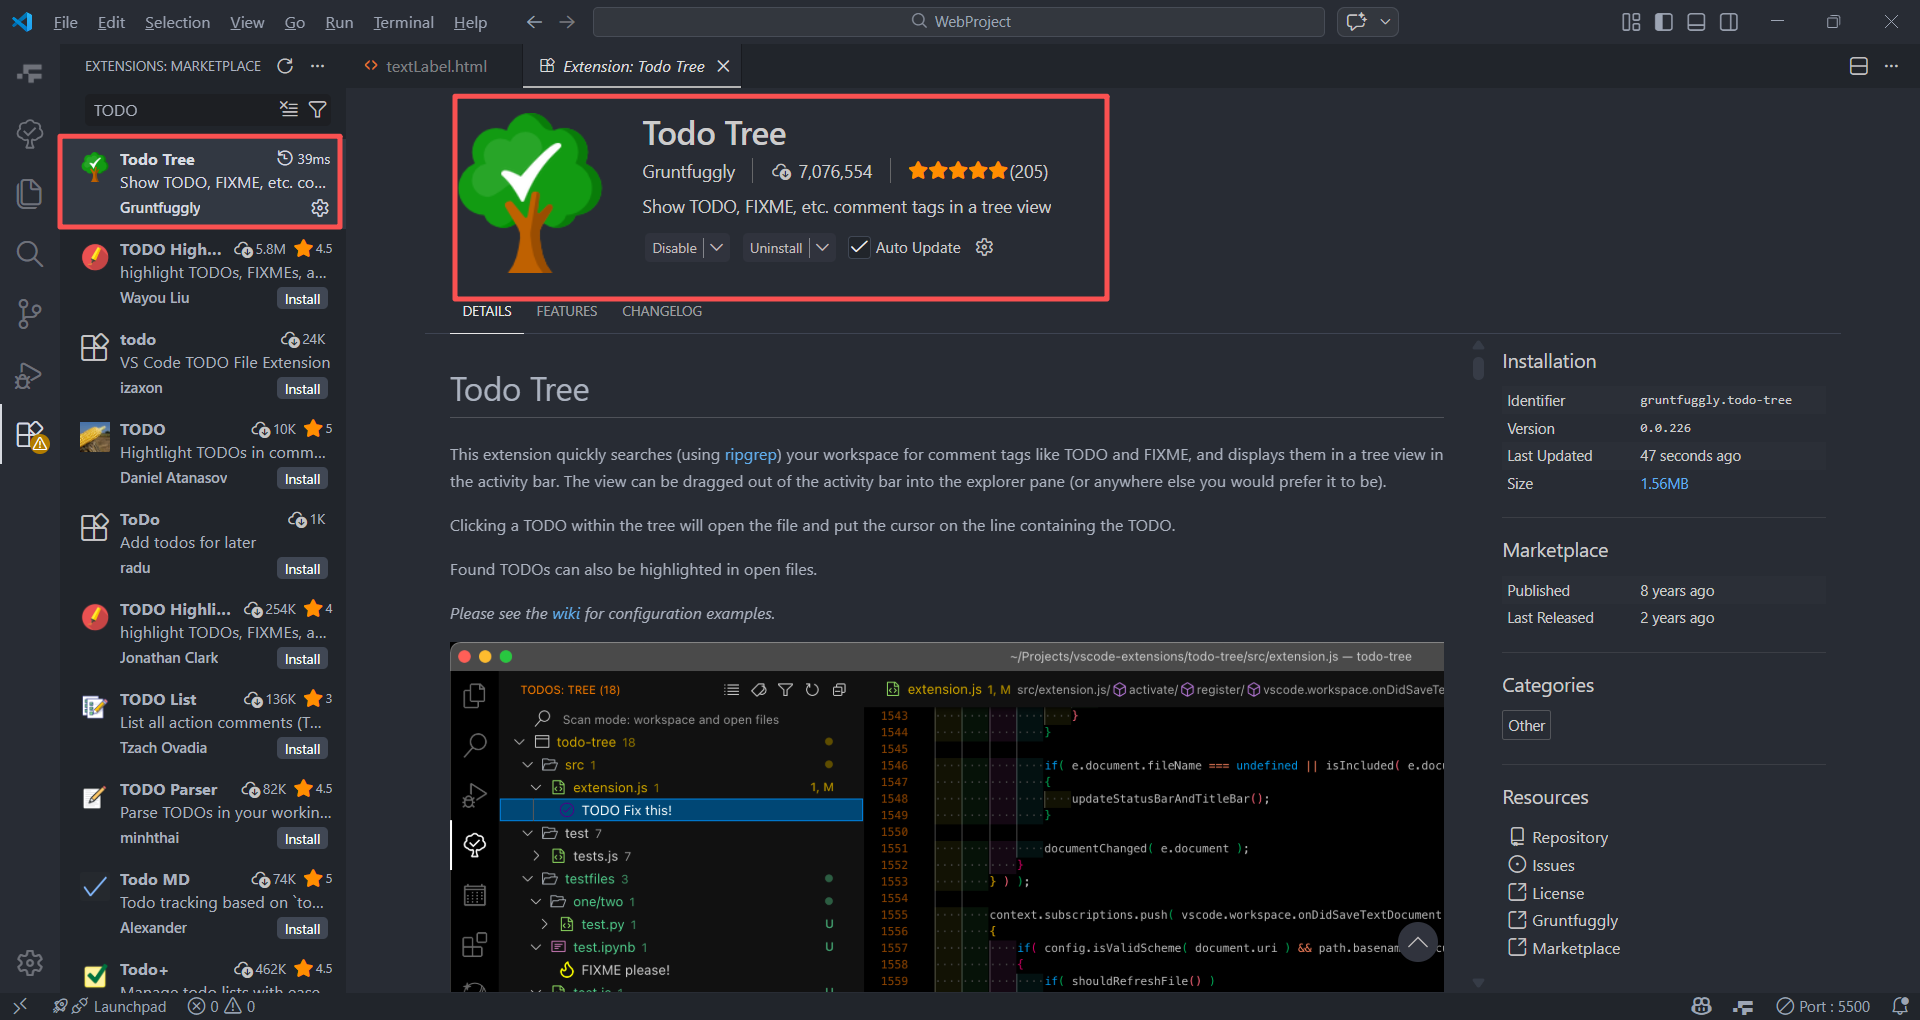Screen dimensions: 1920x1020
Task: Open the Todo Tree activity bar view
Action: (30, 132)
